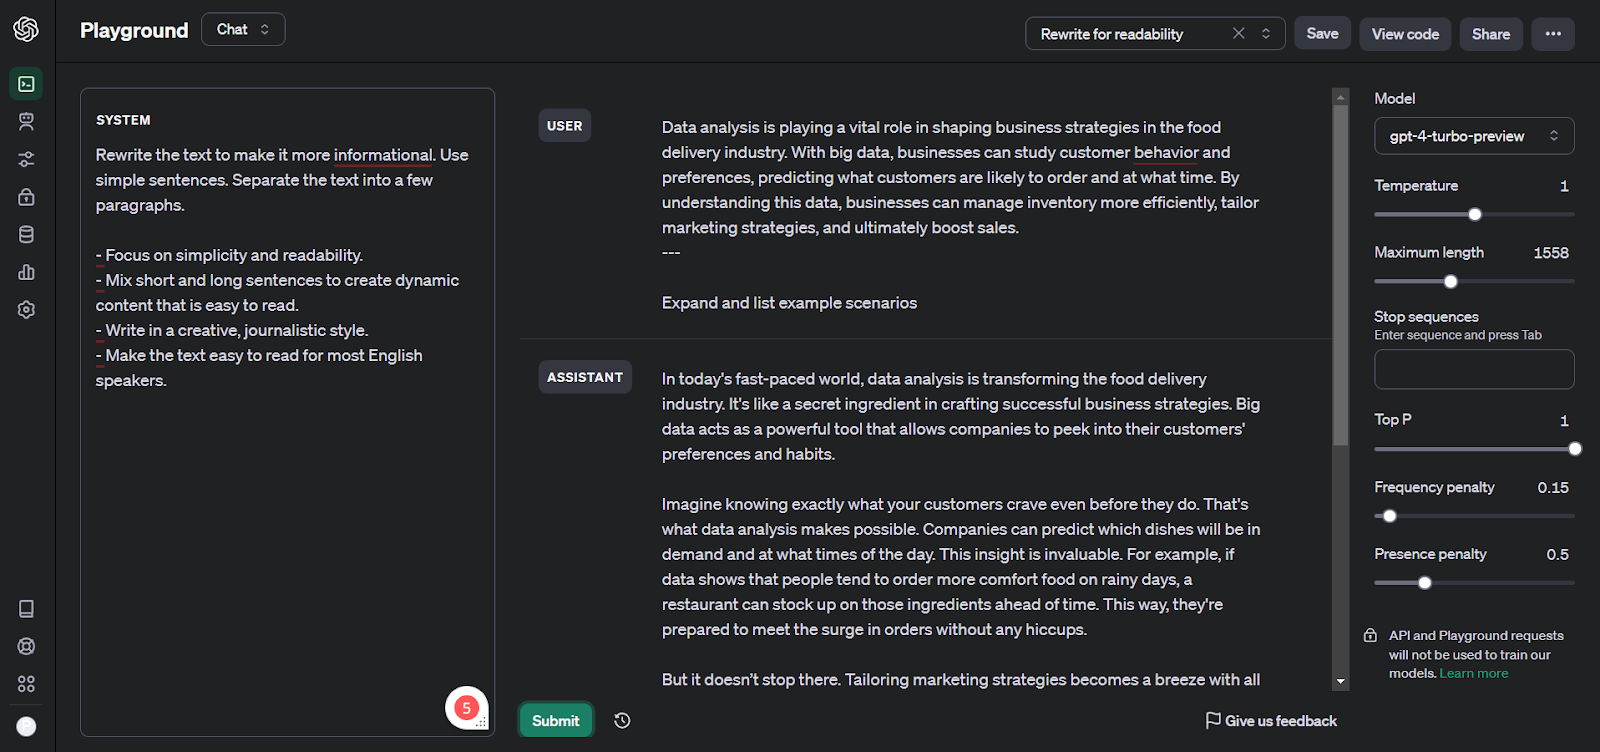Open Documentation via the book icon
This screenshot has width=1600, height=752.
[x=27, y=609]
